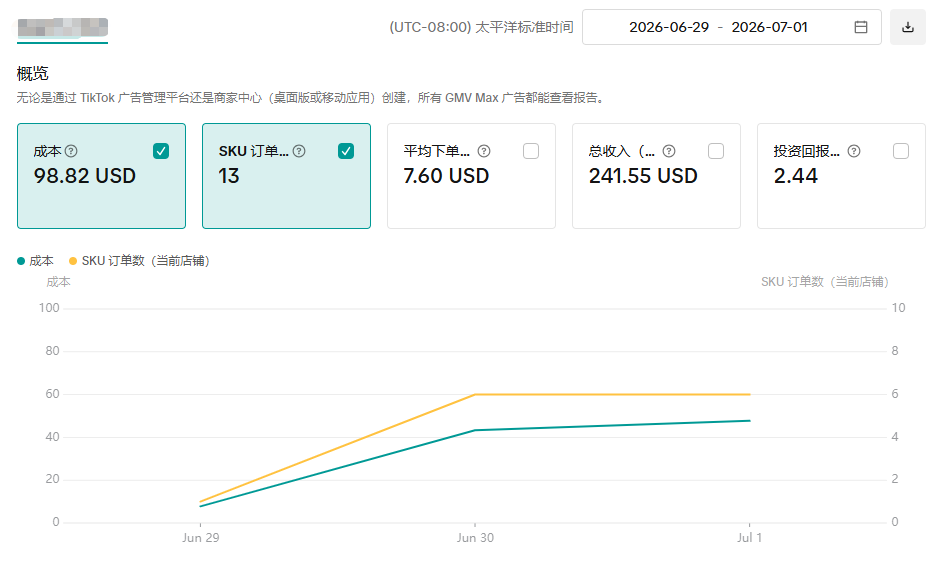Click the 241.55 USD revenue value
Viewport: 946px width, 576px height.
(x=643, y=176)
